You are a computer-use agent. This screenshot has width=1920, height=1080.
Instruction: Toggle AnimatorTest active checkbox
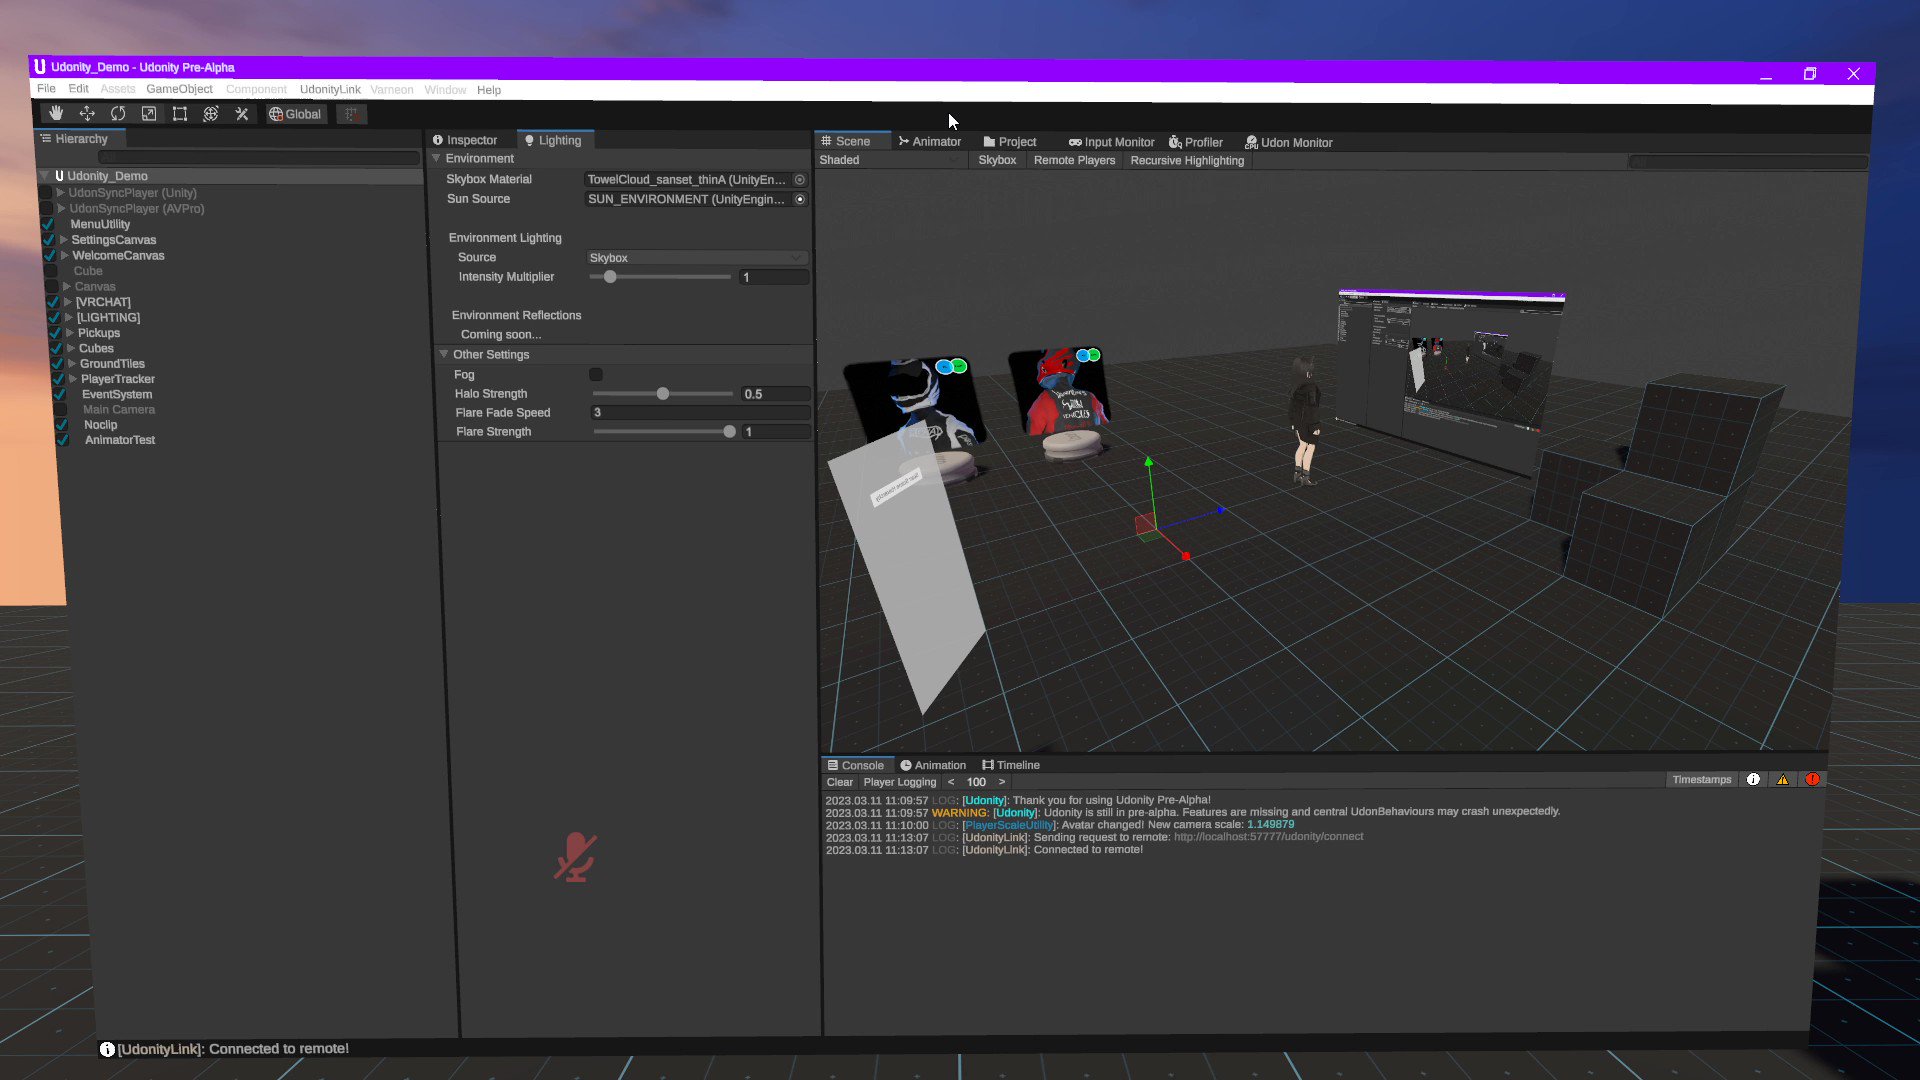point(63,440)
